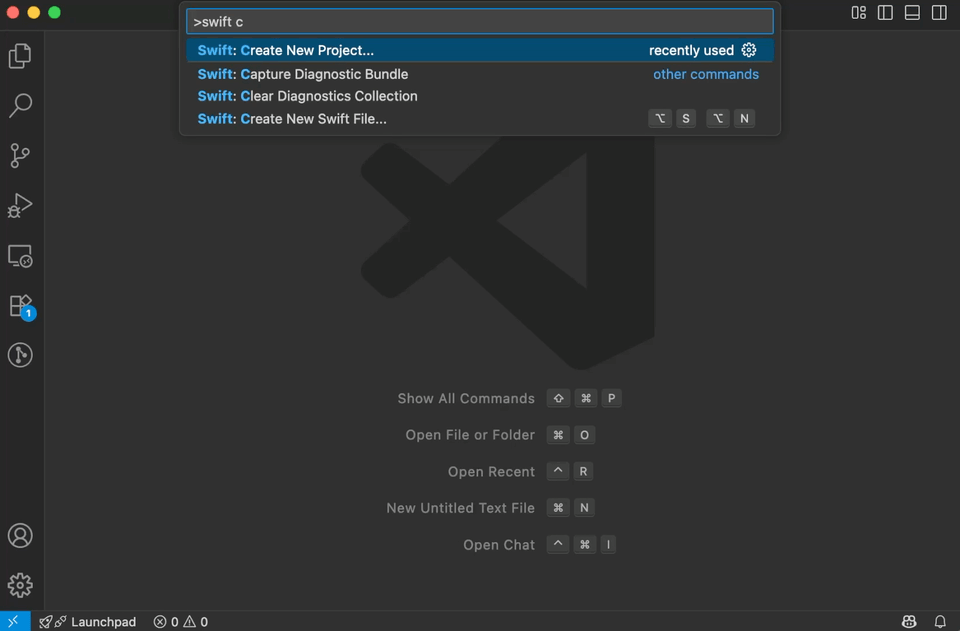This screenshot has width=960, height=631.
Task: Run Swift: Create New Swift File command
Action: (x=480, y=119)
